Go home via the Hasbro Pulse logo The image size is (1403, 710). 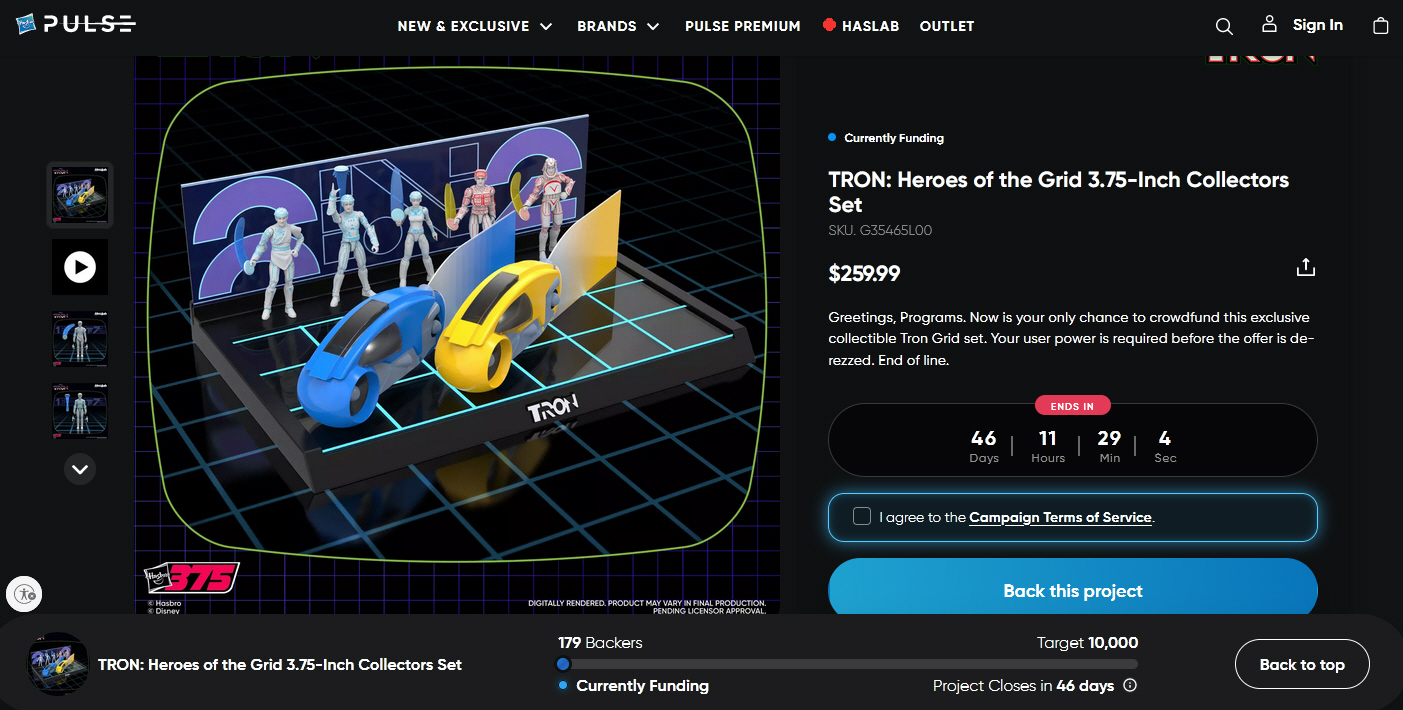75,24
